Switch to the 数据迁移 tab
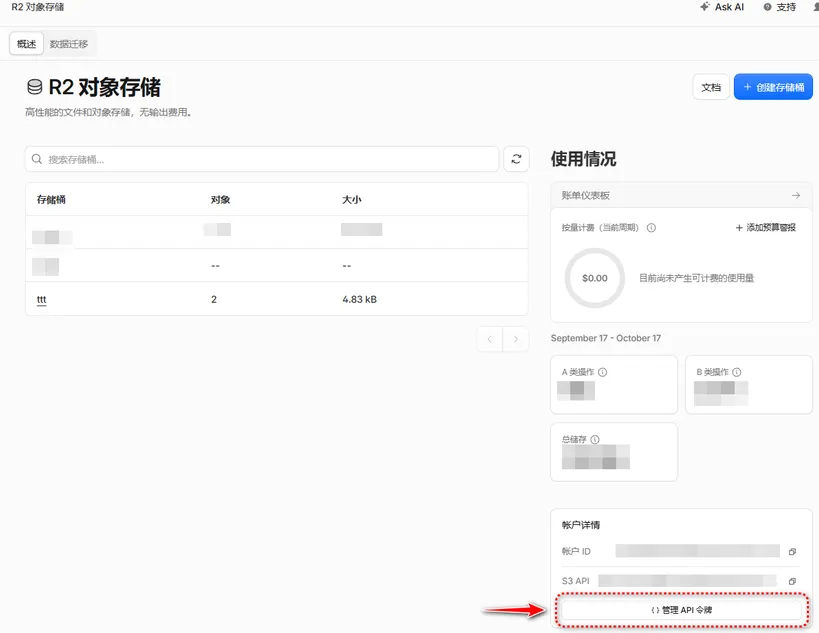The image size is (819, 633). (69, 44)
